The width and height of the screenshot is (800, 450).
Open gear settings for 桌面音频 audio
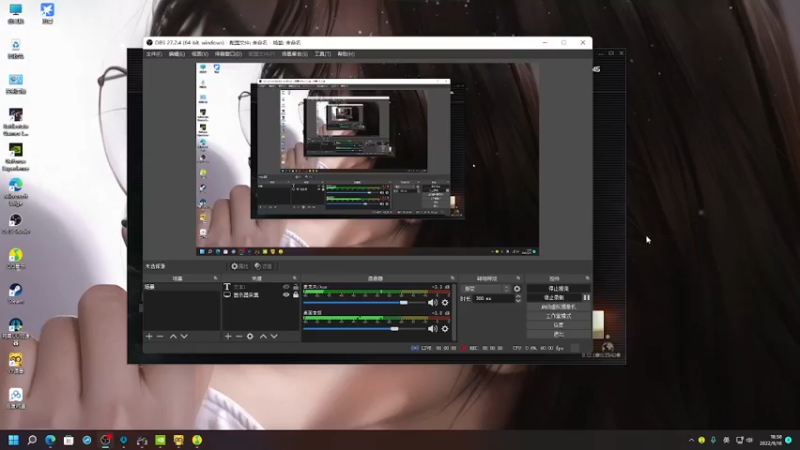coord(445,329)
